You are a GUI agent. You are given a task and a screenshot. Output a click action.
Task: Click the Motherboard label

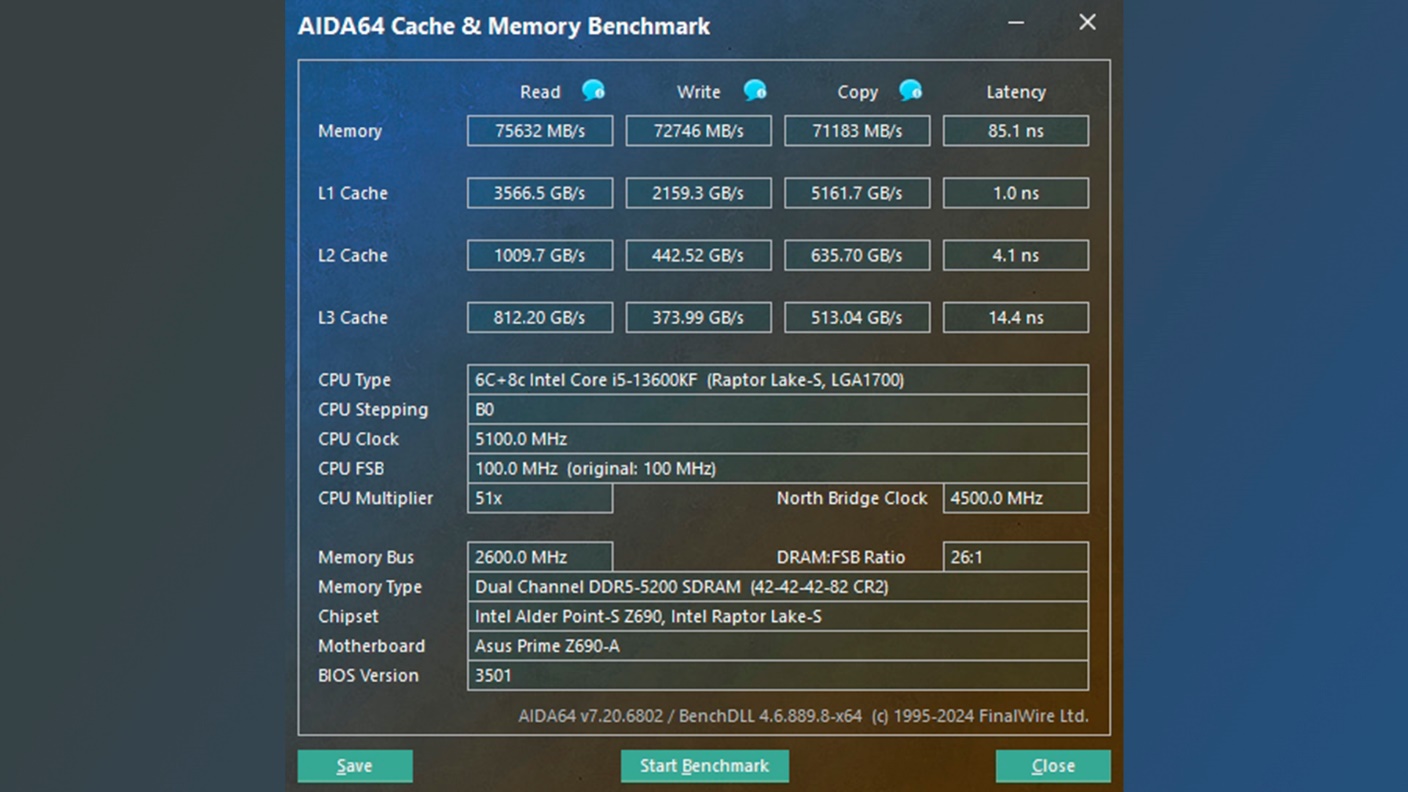point(372,646)
